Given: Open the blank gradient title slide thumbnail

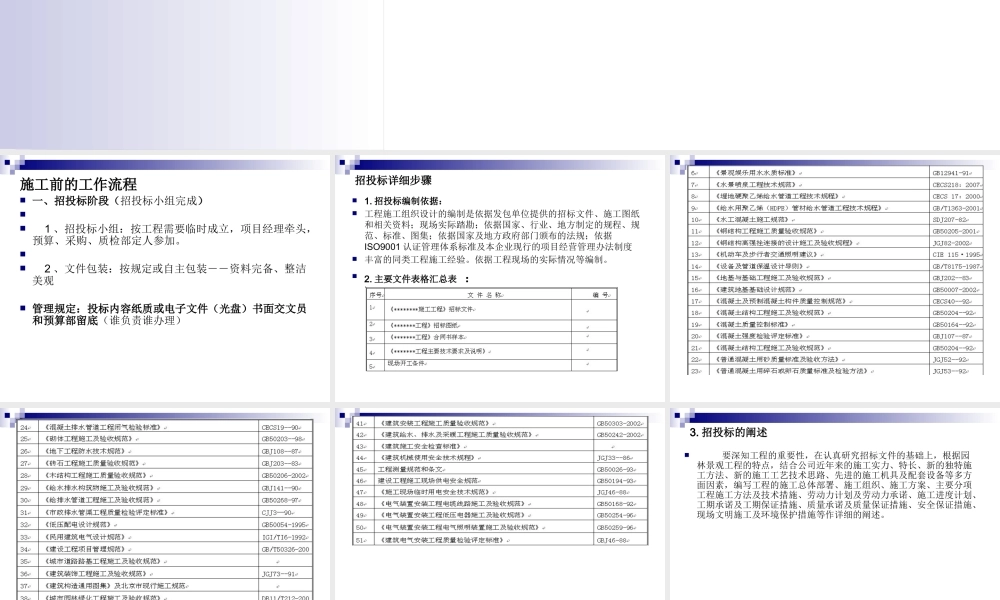Looking at the screenshot, I should click(x=191, y=75).
